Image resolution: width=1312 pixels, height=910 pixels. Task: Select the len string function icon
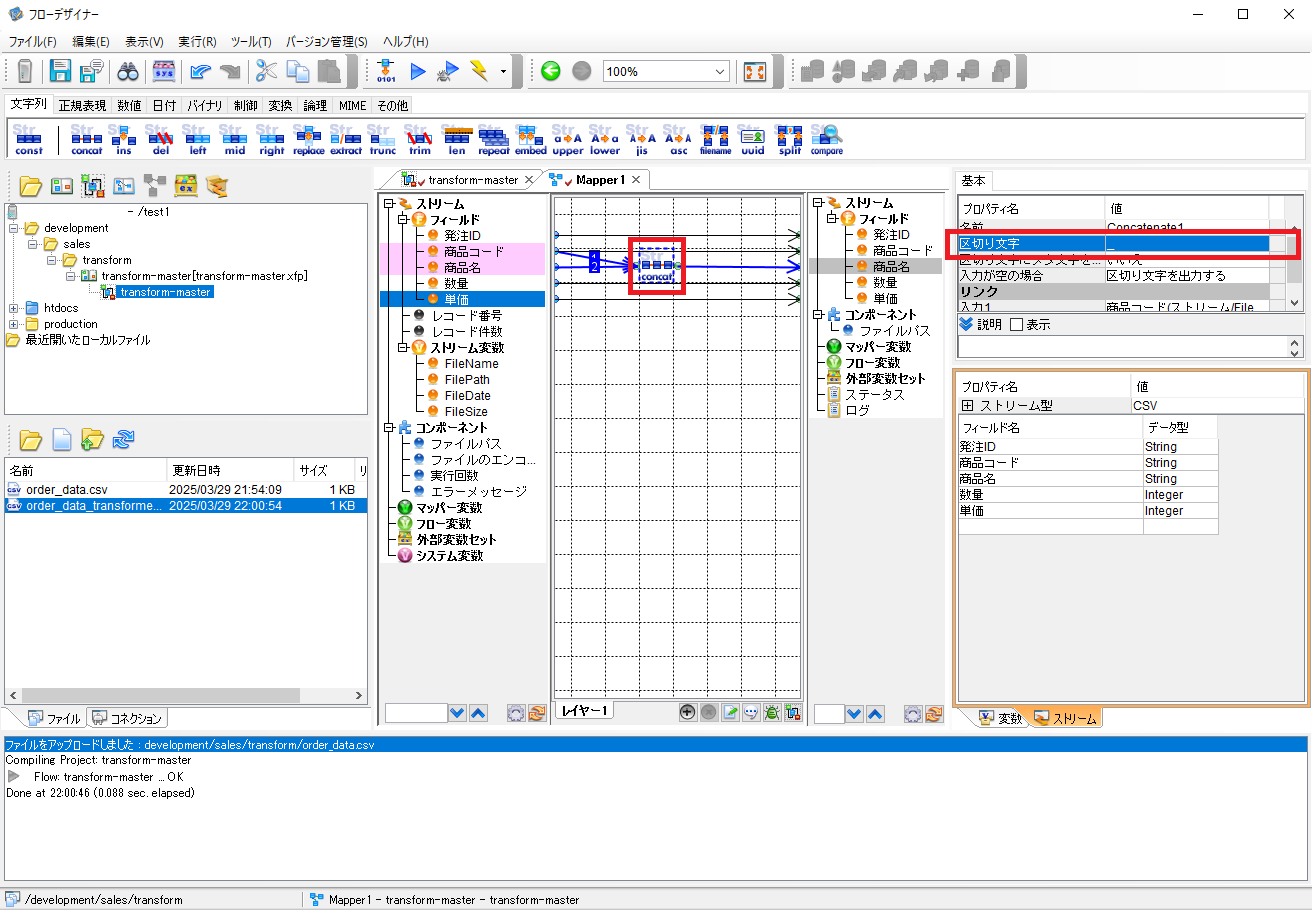(x=456, y=139)
